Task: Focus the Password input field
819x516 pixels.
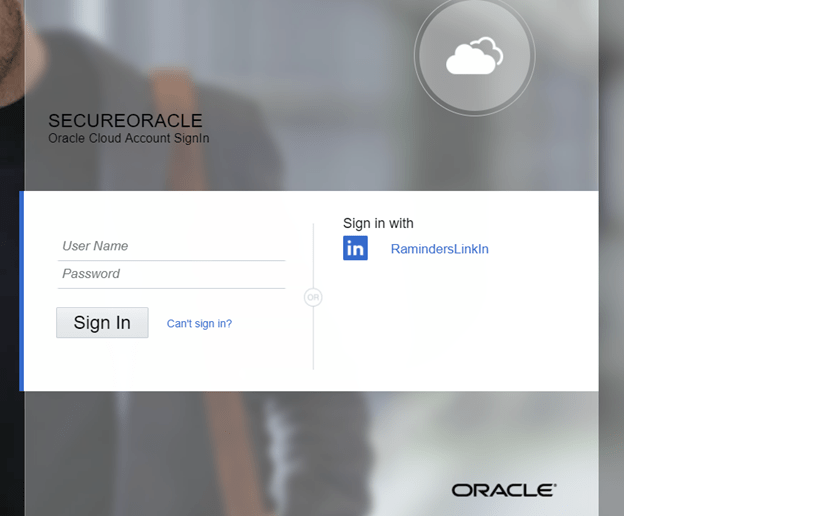Action: coord(171,274)
